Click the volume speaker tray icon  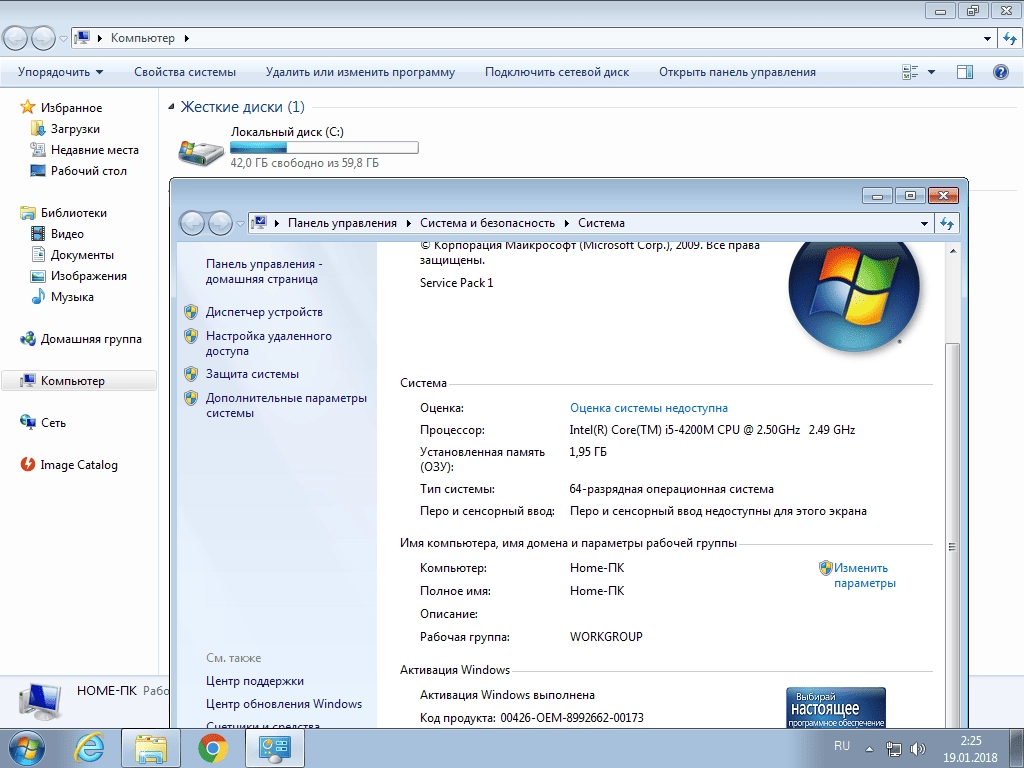coord(918,748)
